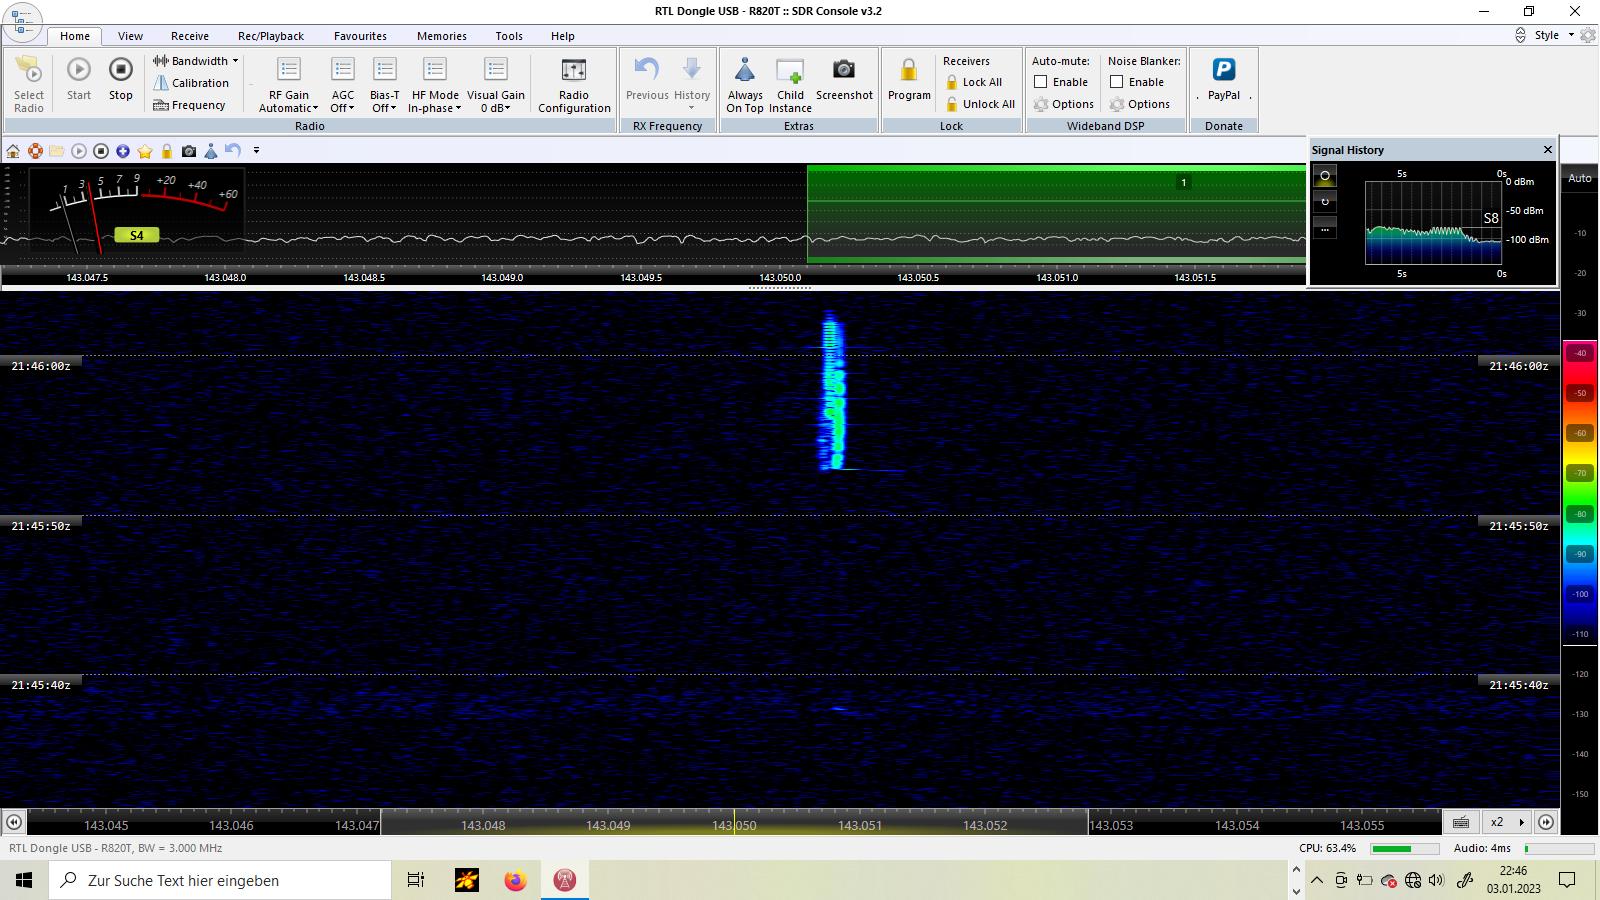The width and height of the screenshot is (1600, 900).
Task: Click the padlock icon in quick access toolbar
Action: point(167,151)
